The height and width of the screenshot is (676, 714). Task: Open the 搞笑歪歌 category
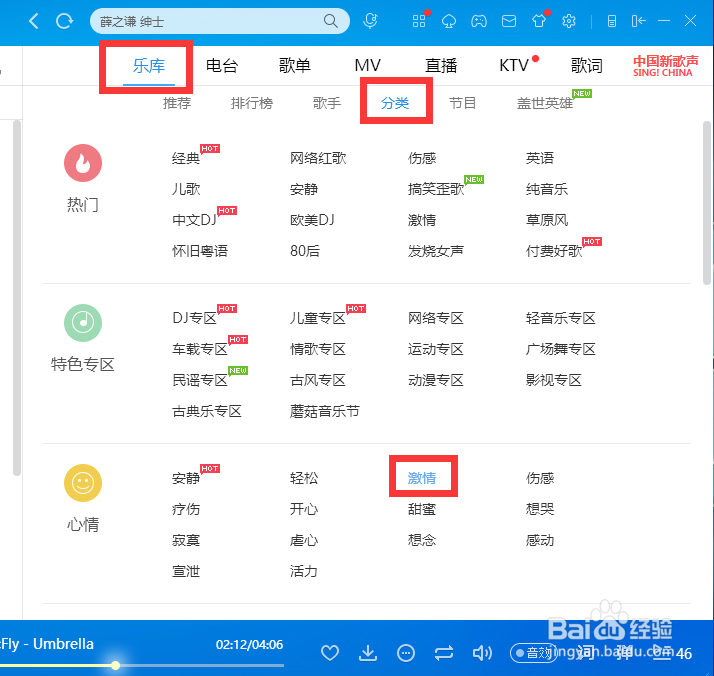(x=436, y=189)
